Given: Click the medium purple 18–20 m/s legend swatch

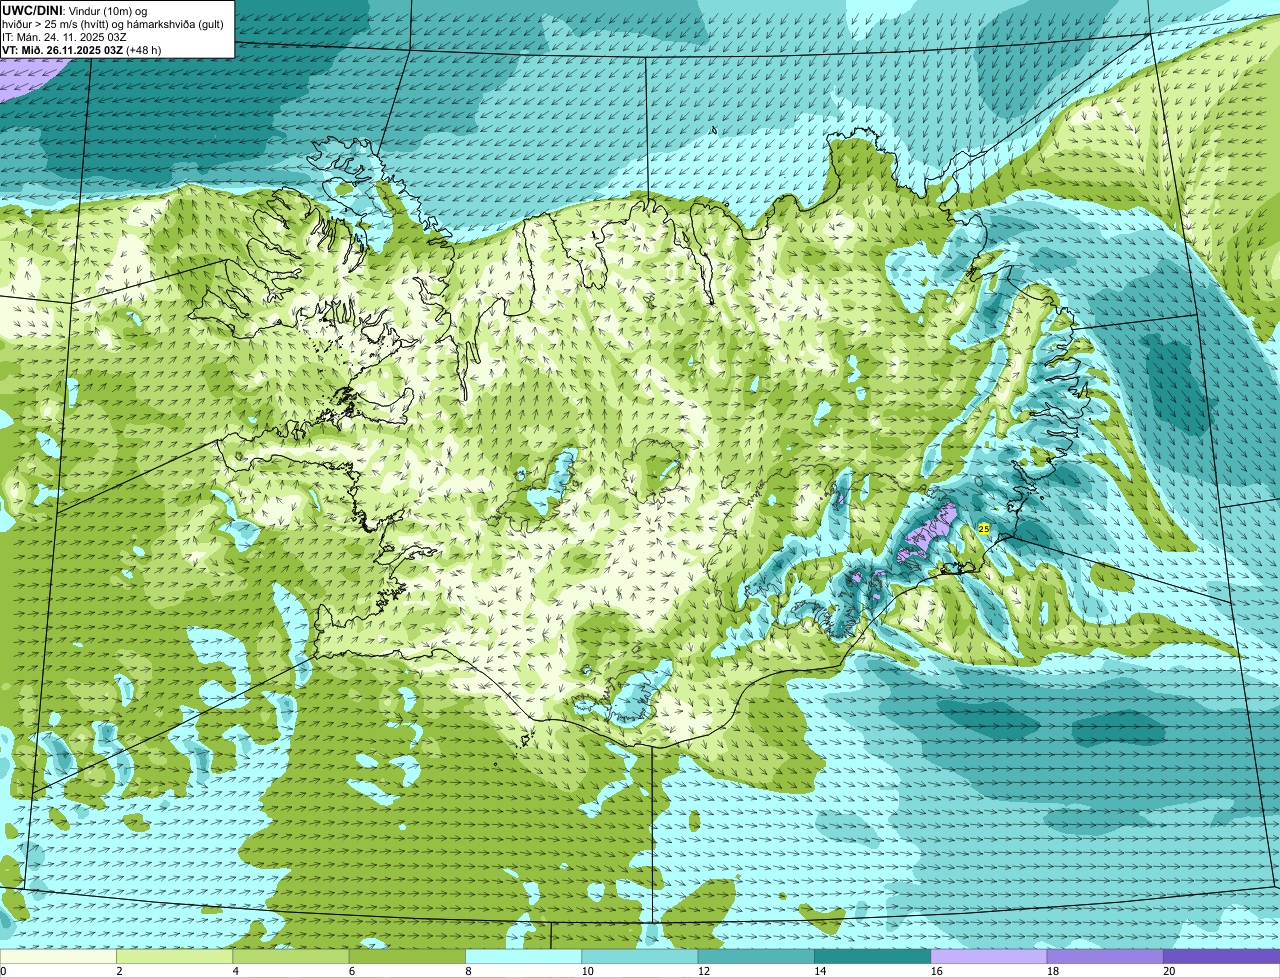Looking at the screenshot, I should coord(1105,956).
